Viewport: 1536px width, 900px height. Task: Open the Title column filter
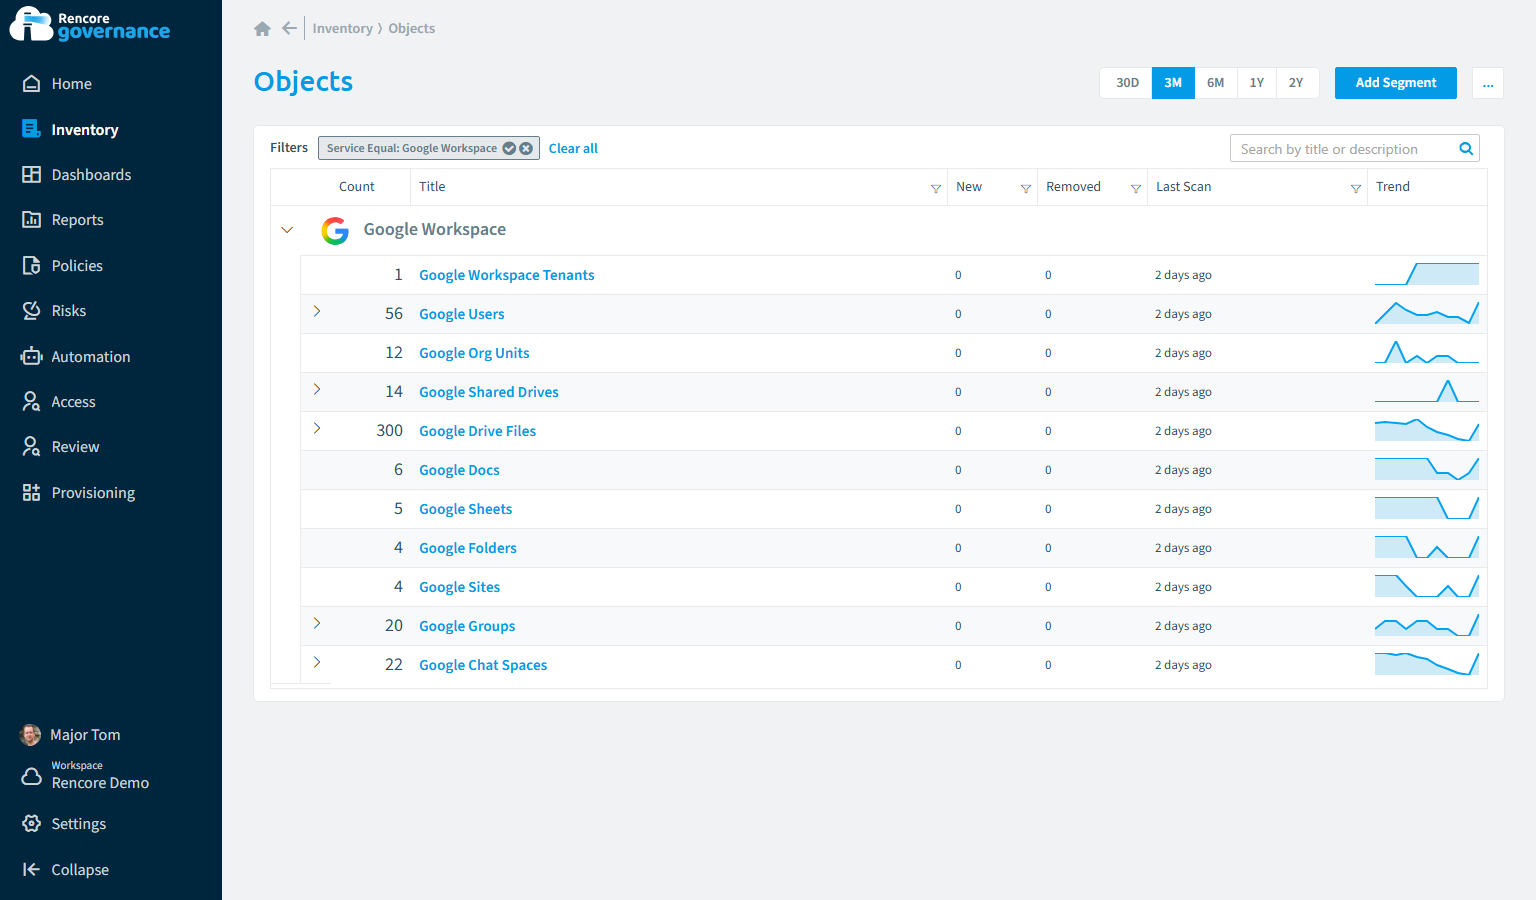point(936,188)
